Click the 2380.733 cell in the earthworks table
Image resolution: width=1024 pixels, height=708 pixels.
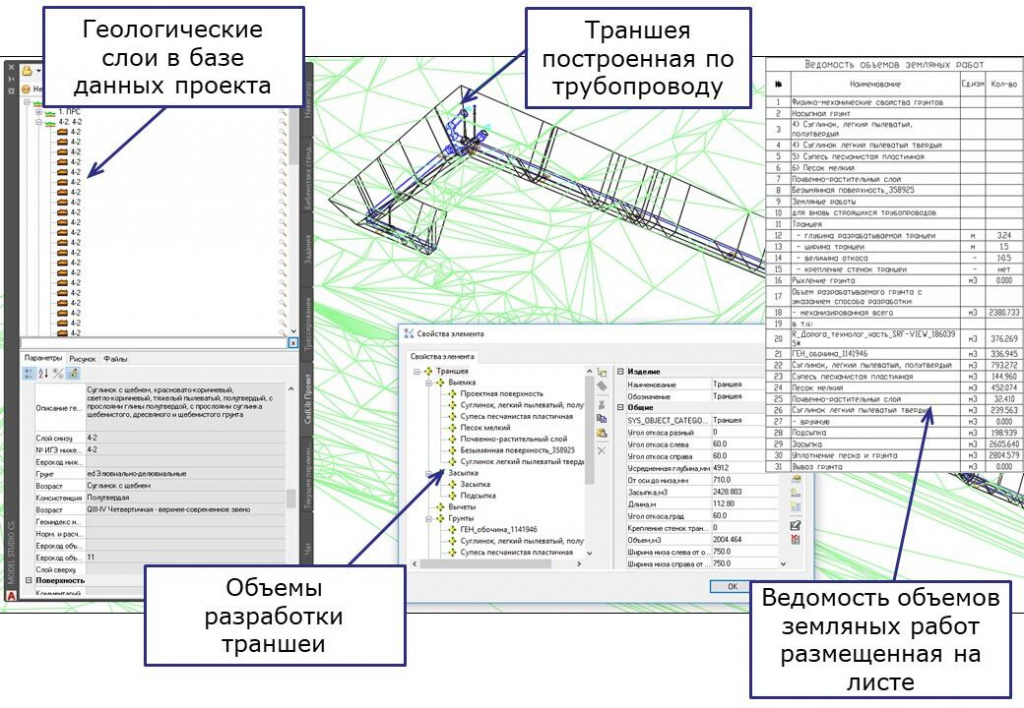[x=1004, y=313]
